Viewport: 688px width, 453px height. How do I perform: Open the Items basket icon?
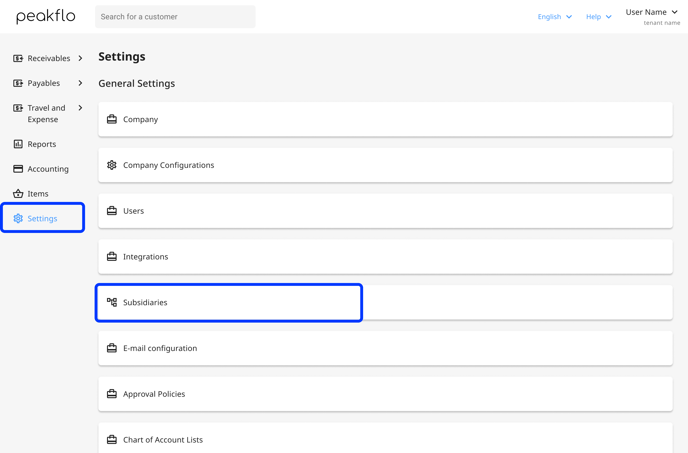pos(18,194)
